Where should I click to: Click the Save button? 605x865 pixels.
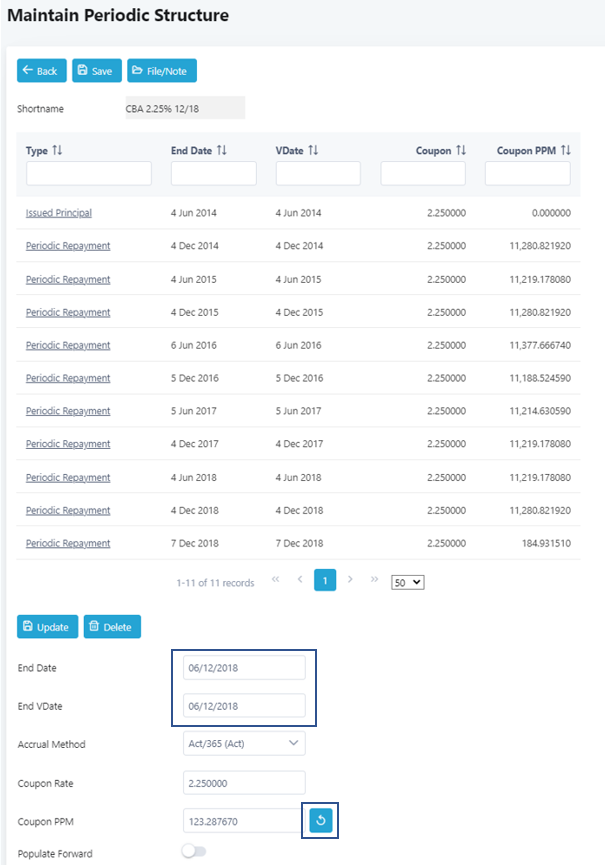(x=96, y=71)
